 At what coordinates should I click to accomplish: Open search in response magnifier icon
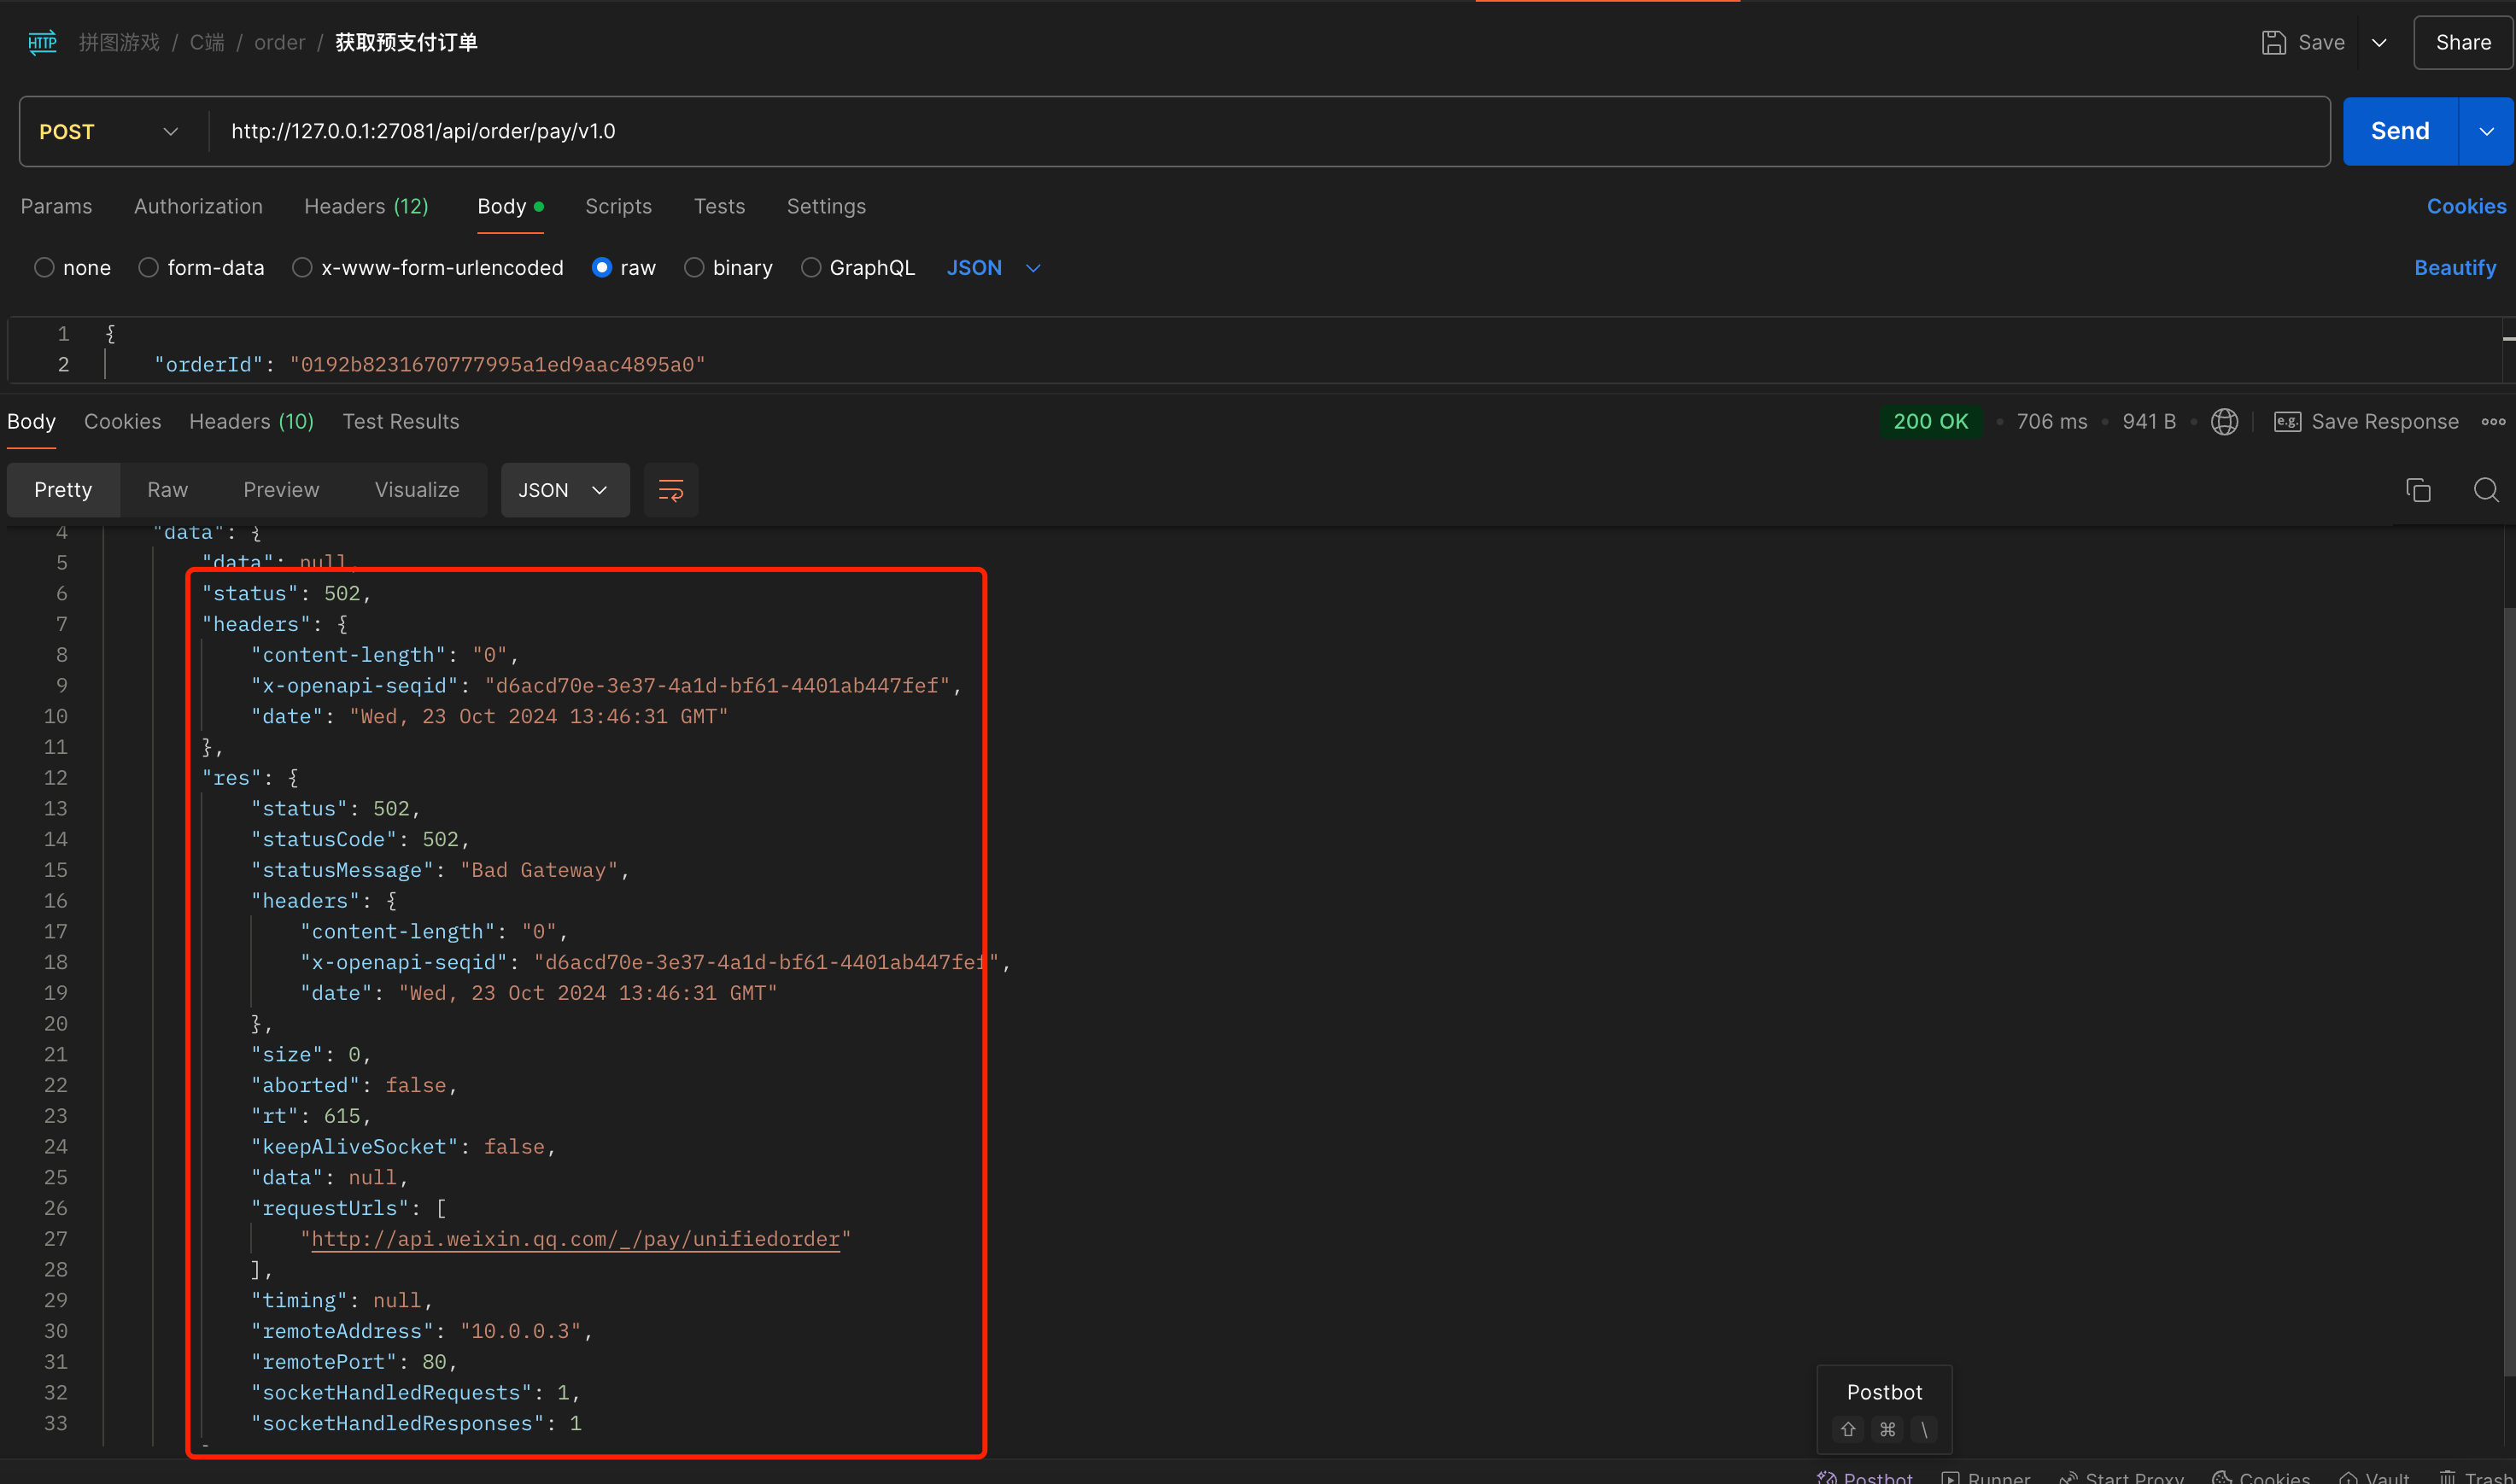point(2485,490)
